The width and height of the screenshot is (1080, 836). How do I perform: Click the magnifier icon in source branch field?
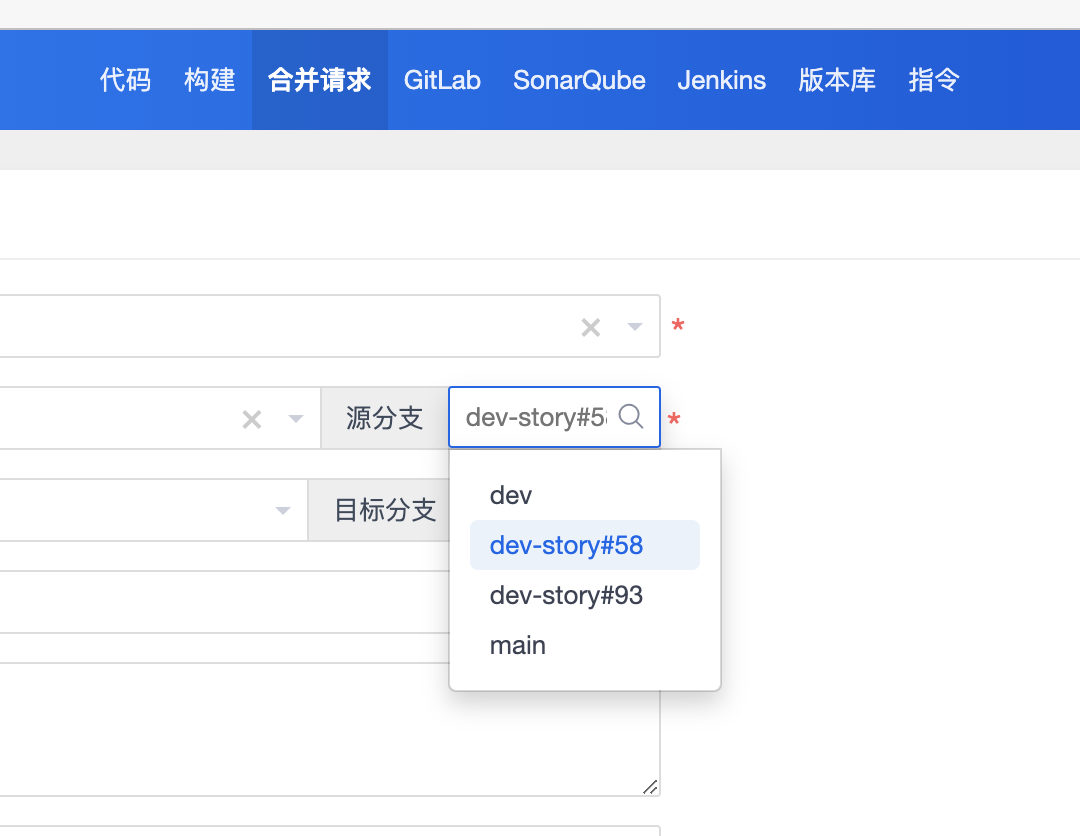(x=631, y=416)
